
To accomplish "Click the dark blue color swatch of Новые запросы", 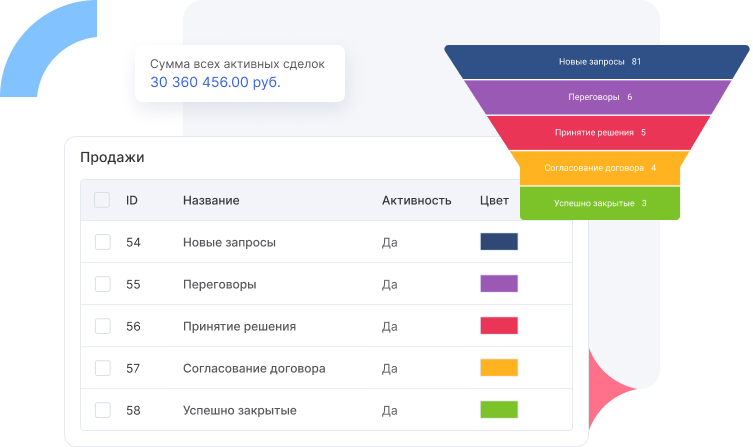I will 499,242.
